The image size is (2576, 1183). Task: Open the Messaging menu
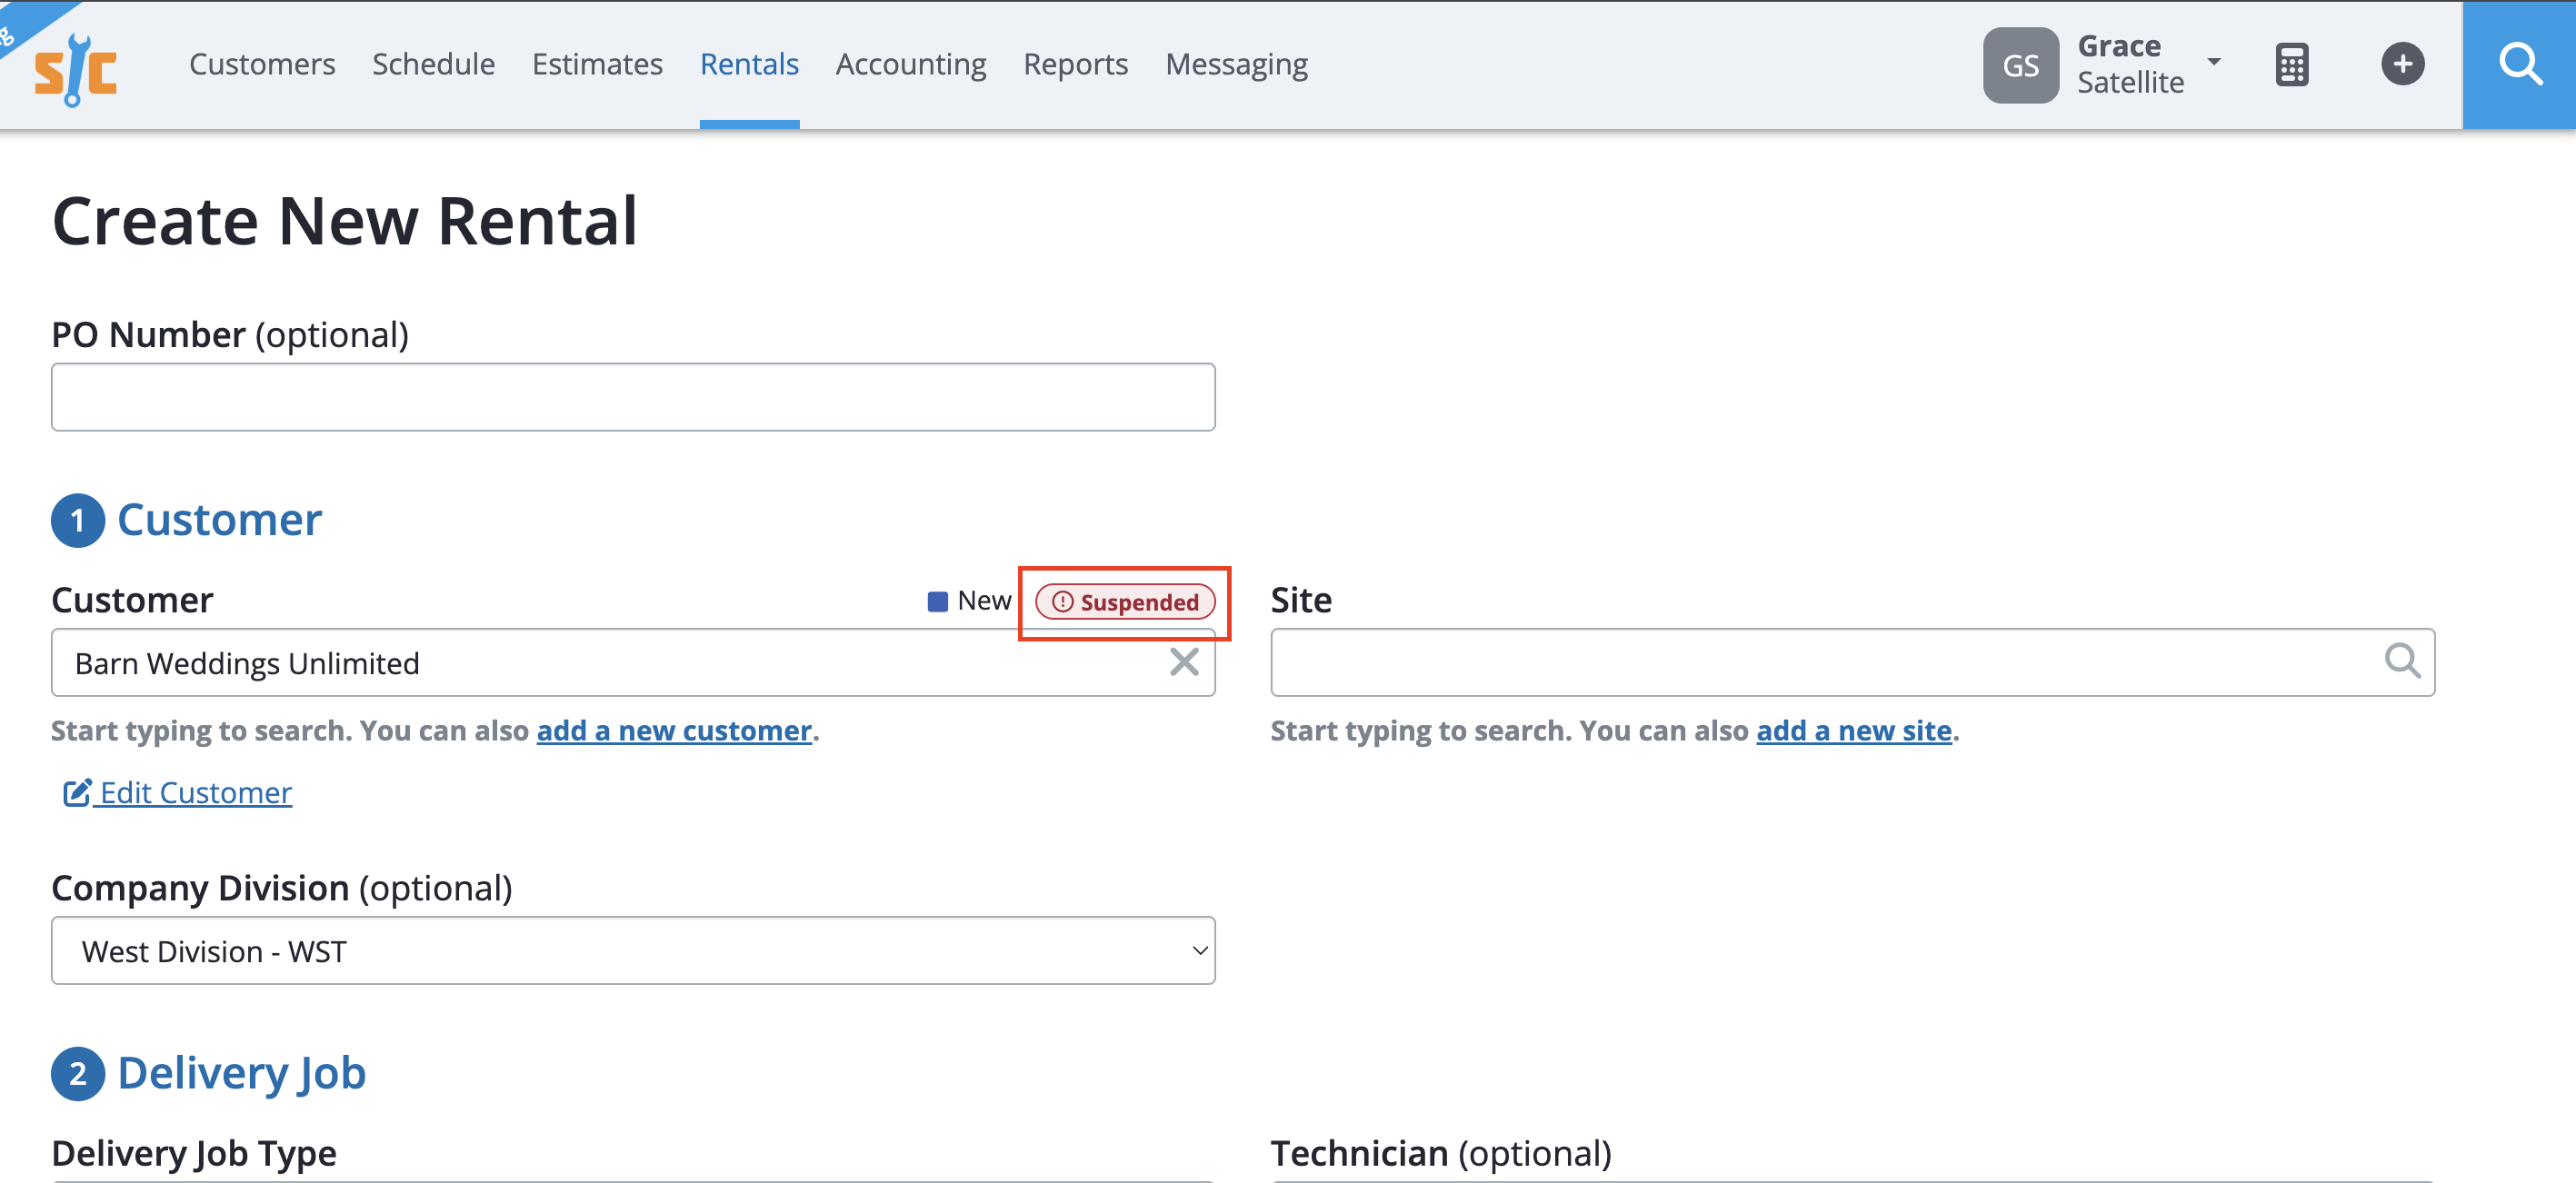pos(1236,65)
